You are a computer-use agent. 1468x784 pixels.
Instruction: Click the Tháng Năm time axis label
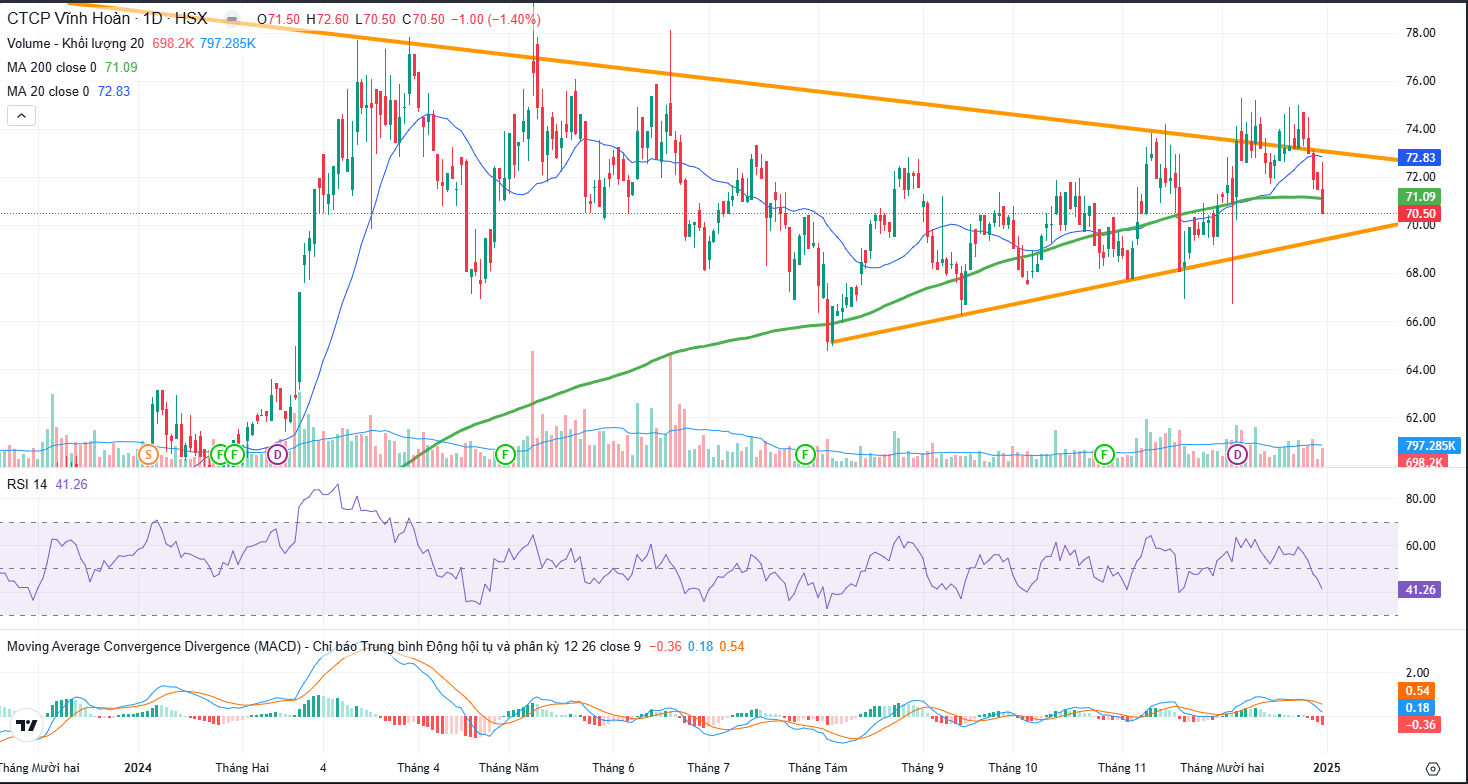(508, 768)
